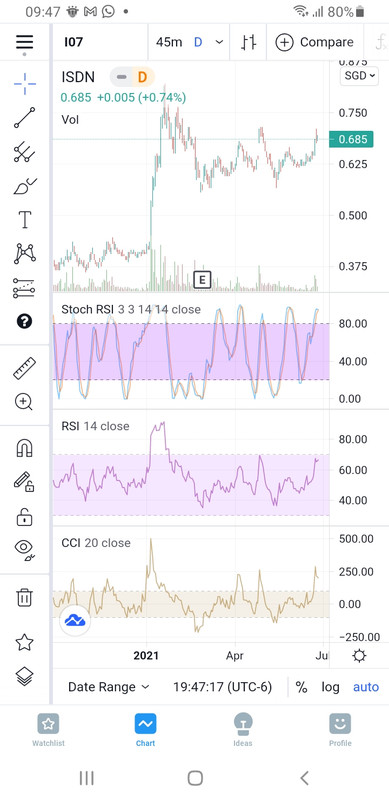This screenshot has height=800, width=389.
Task: Toggle log scale mode
Action: coord(330,687)
